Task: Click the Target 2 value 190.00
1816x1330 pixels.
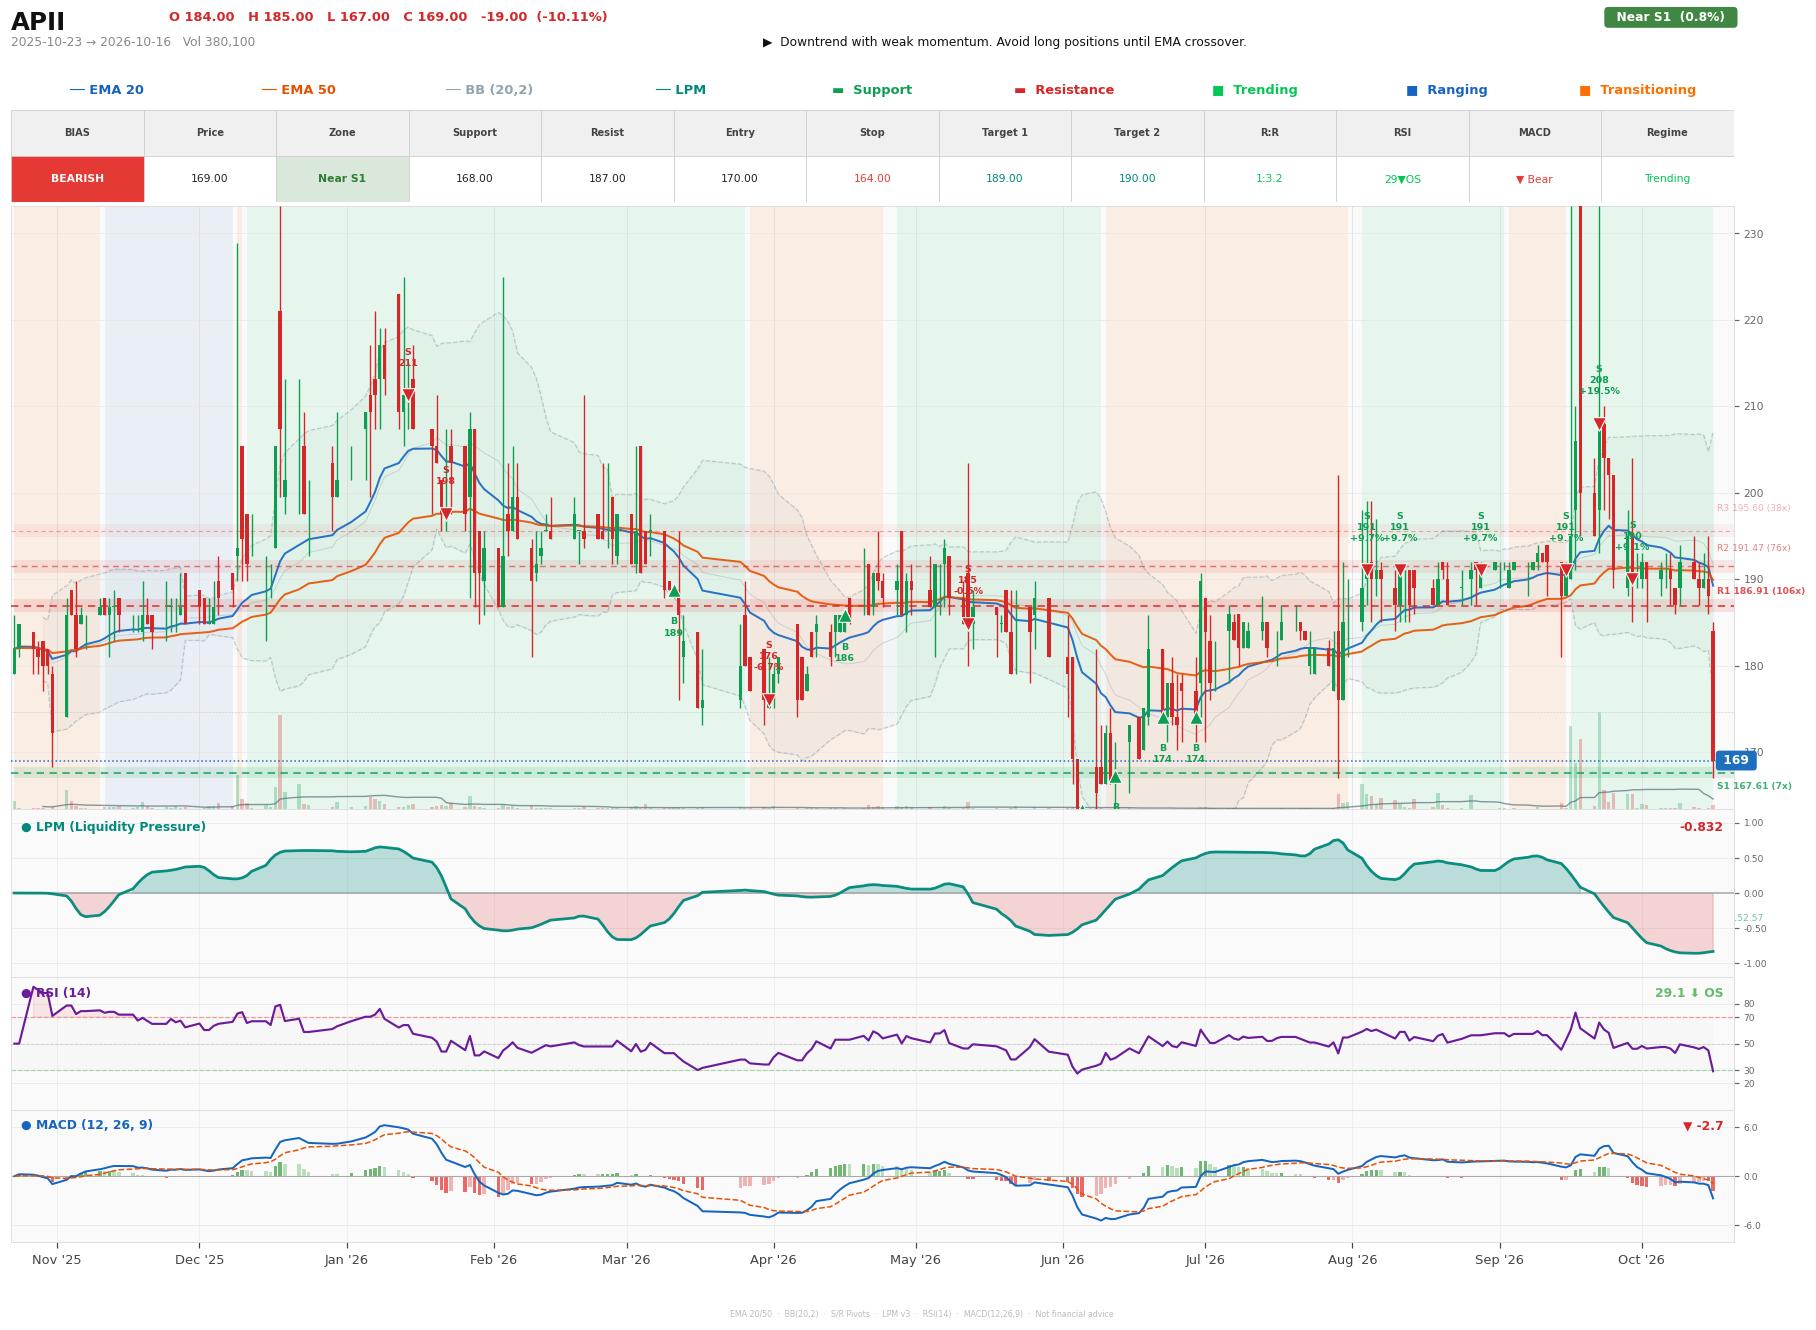Action: 1137,179
